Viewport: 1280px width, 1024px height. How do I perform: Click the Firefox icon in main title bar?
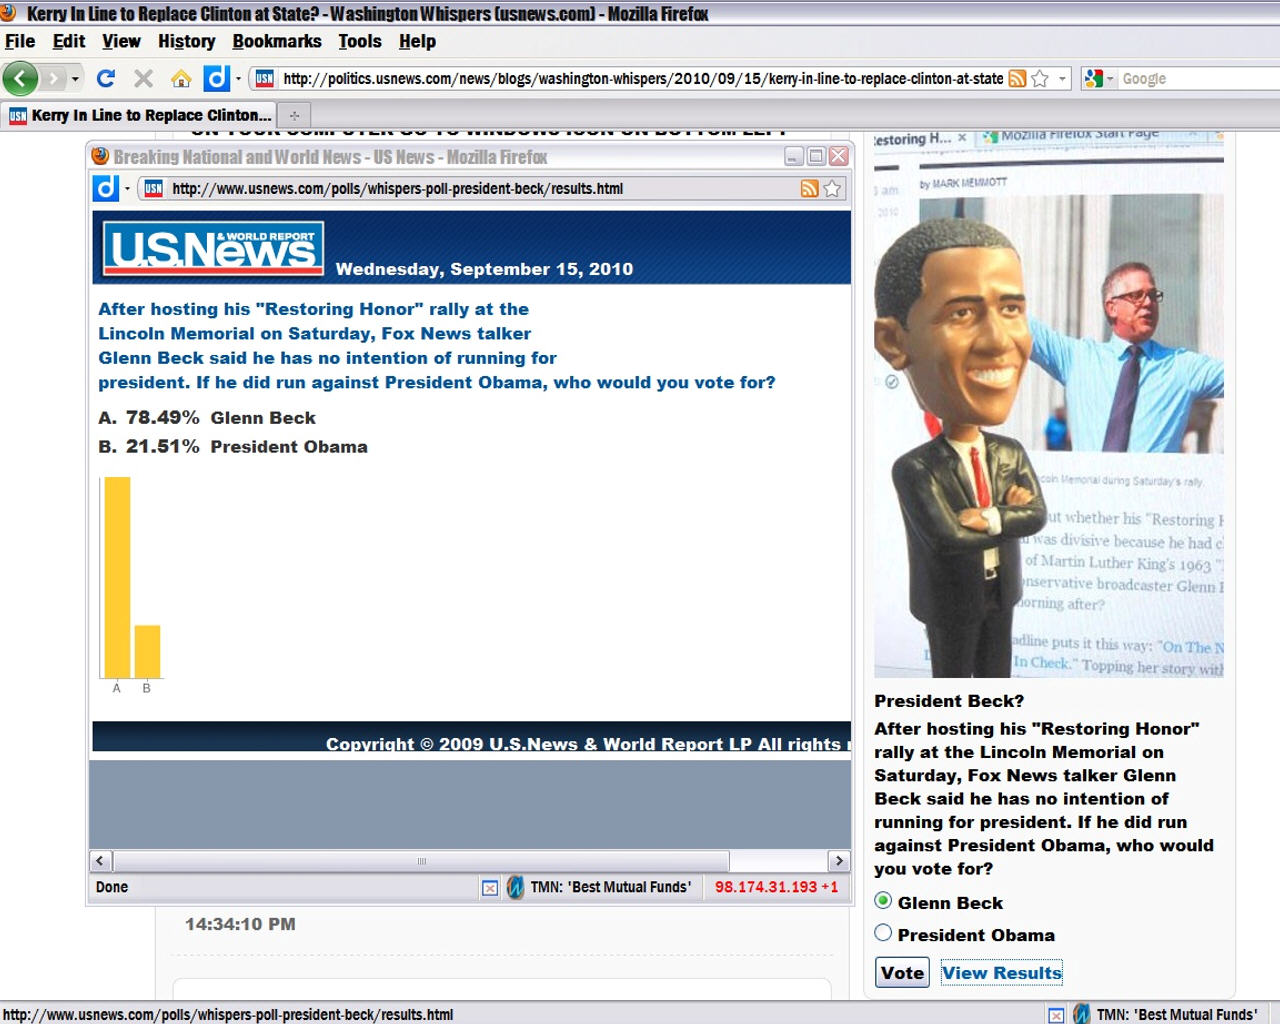pyautogui.click(x=9, y=13)
